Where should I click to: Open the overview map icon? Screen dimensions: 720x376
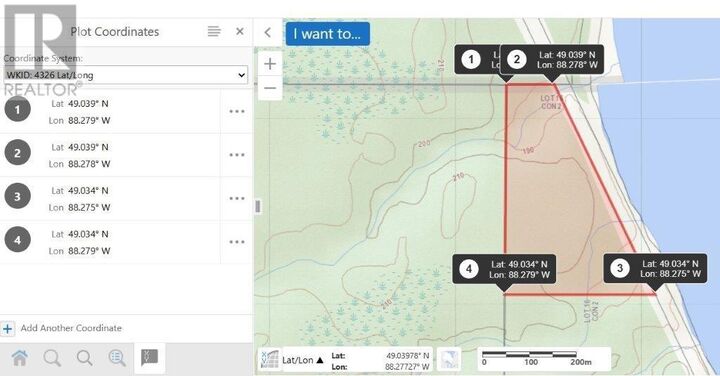449,359
